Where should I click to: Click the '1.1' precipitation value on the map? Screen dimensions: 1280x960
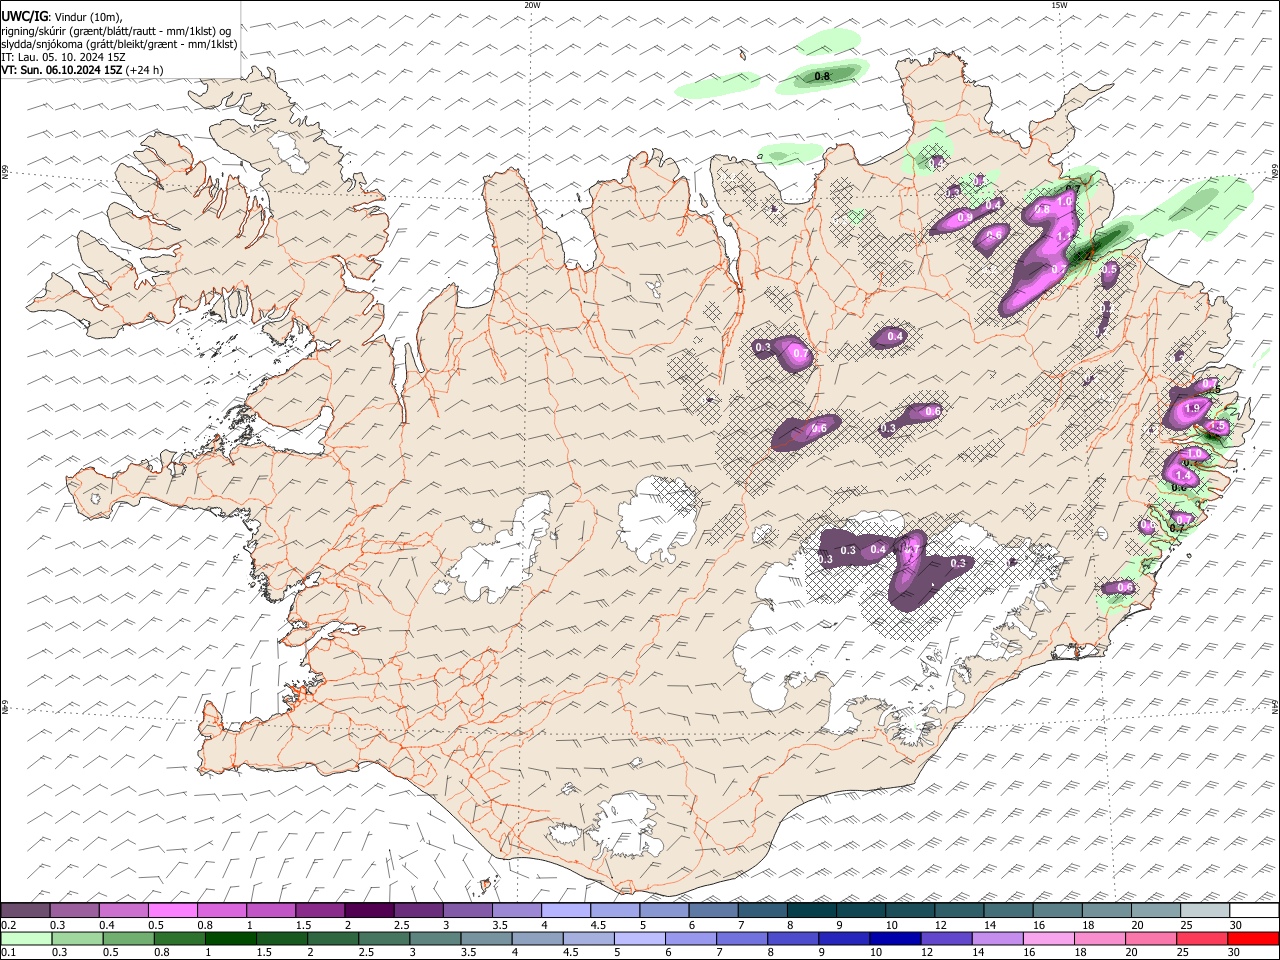[x=1064, y=237]
